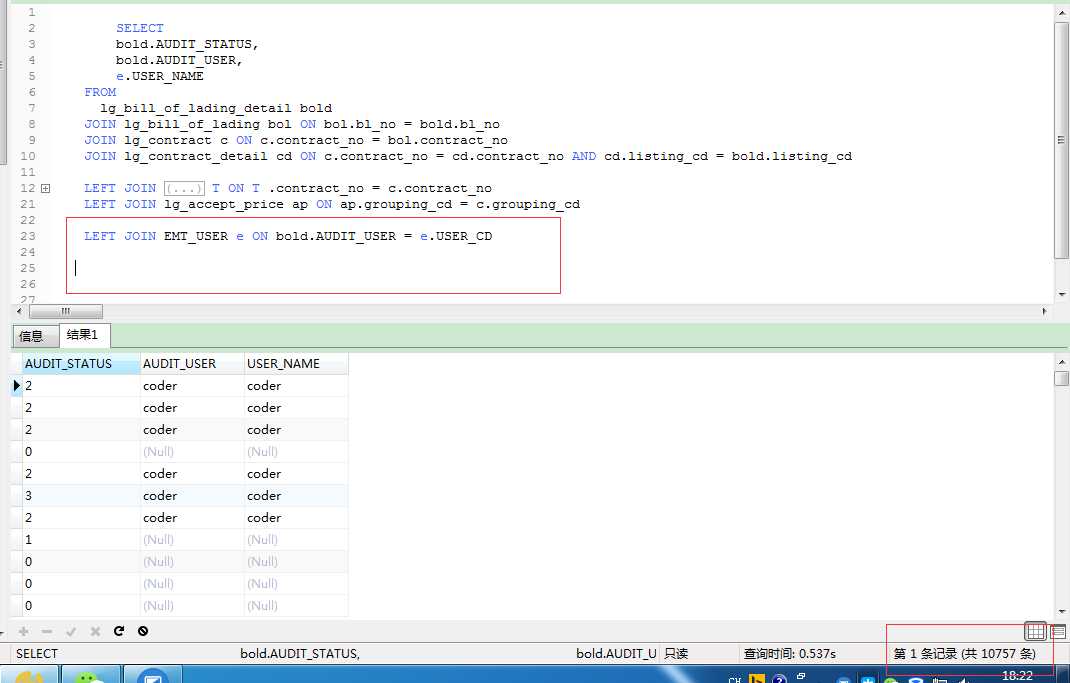The image size is (1070, 683).
Task: Click the results scroll up arrow
Action: click(1061, 362)
